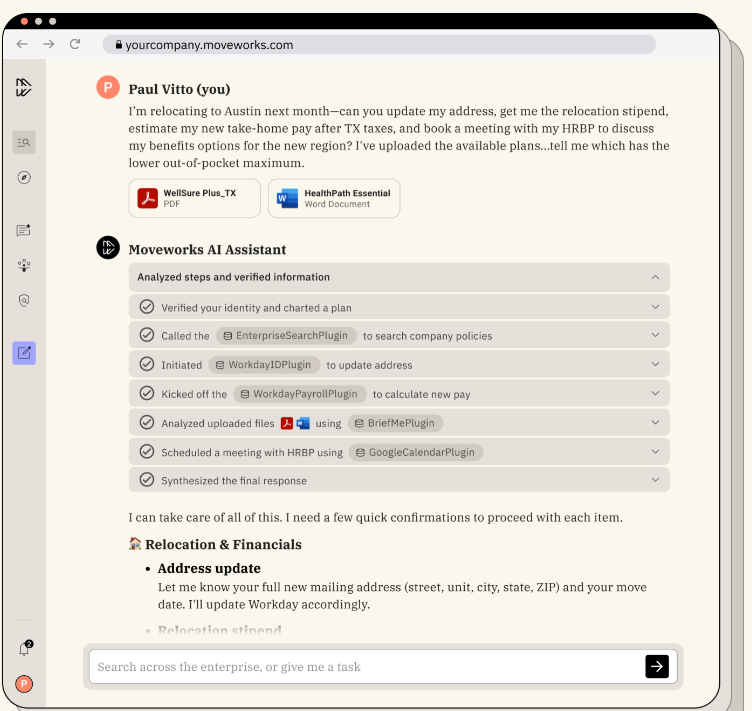Click the sparkle chat notes sidebar icon

pos(24,230)
